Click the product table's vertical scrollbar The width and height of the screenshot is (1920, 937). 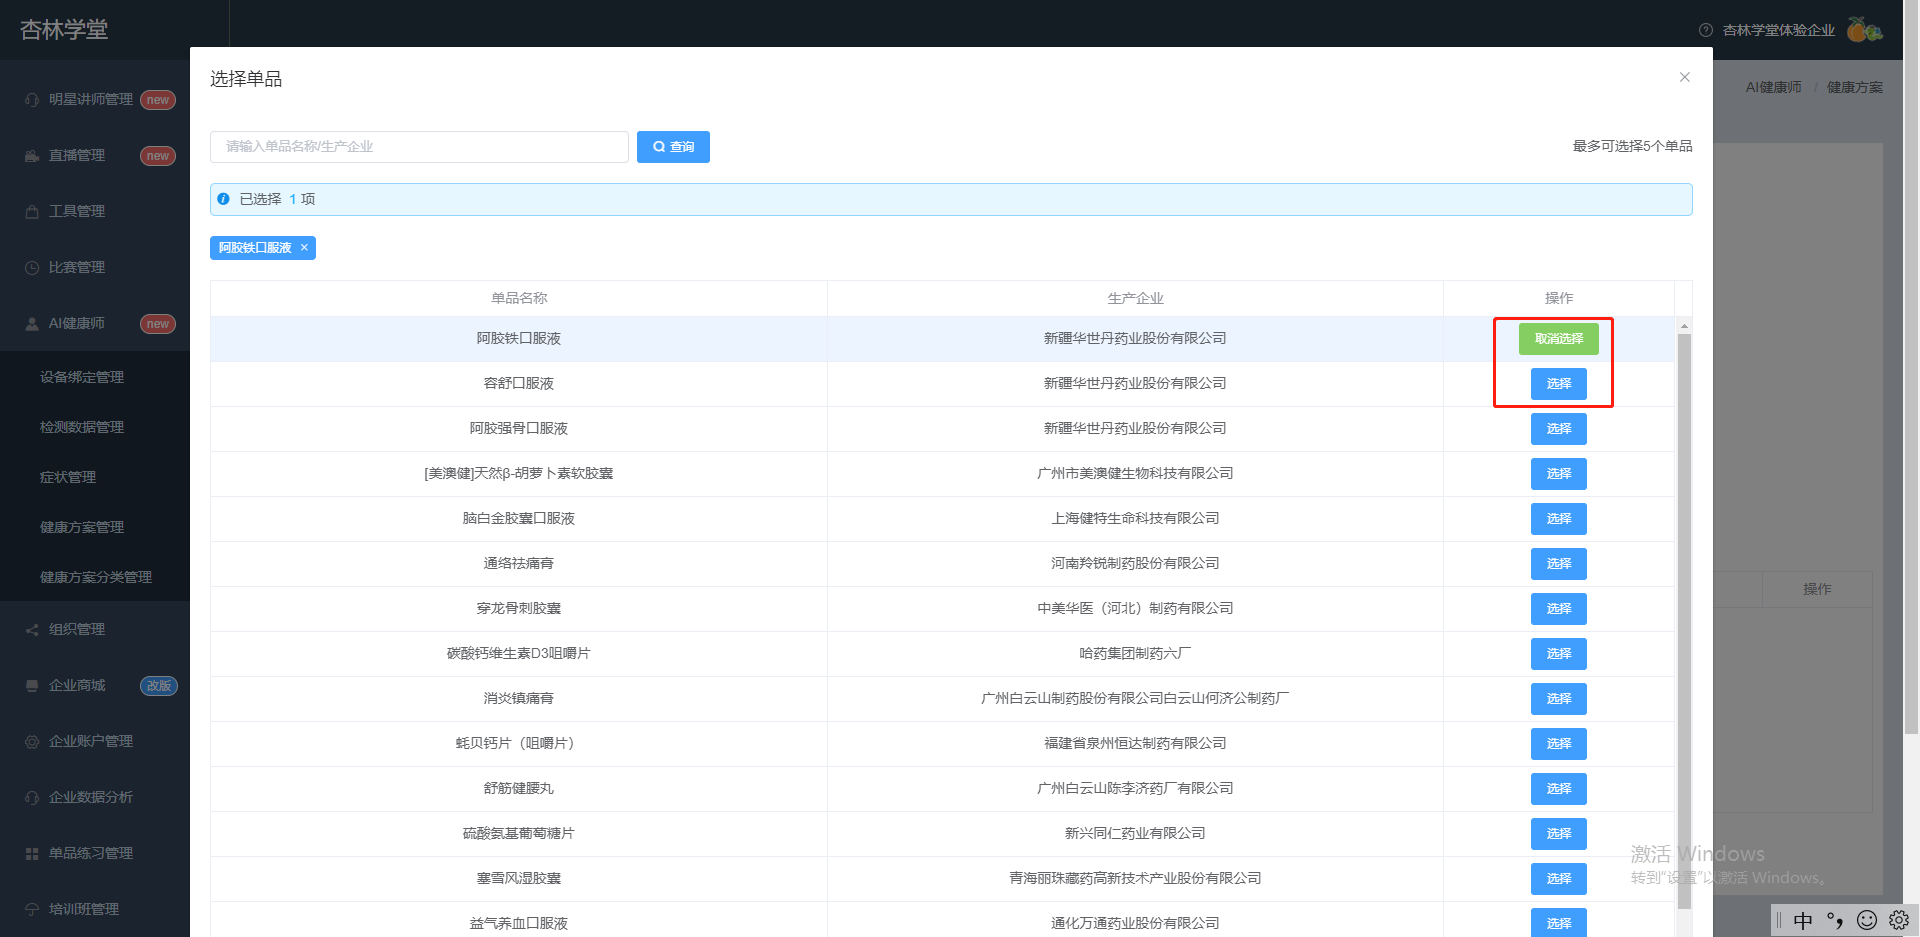1684,620
